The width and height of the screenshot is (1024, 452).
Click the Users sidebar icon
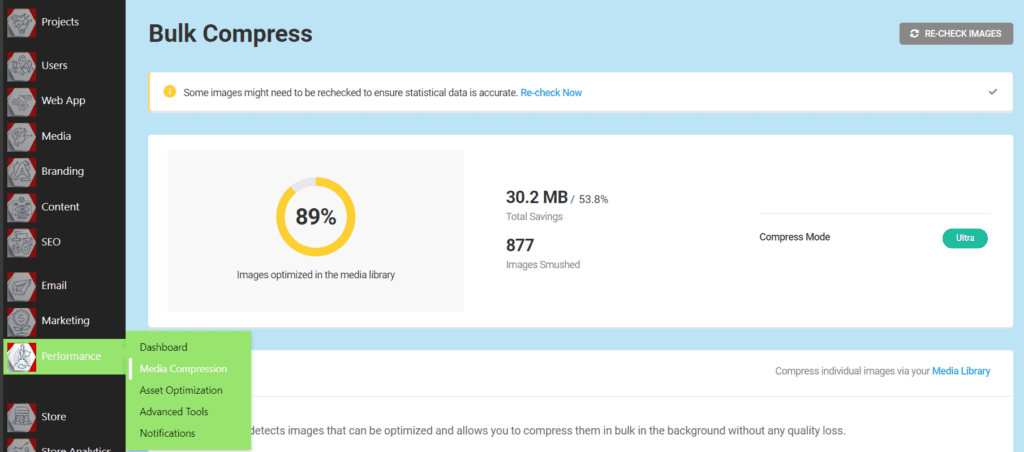click(x=22, y=66)
